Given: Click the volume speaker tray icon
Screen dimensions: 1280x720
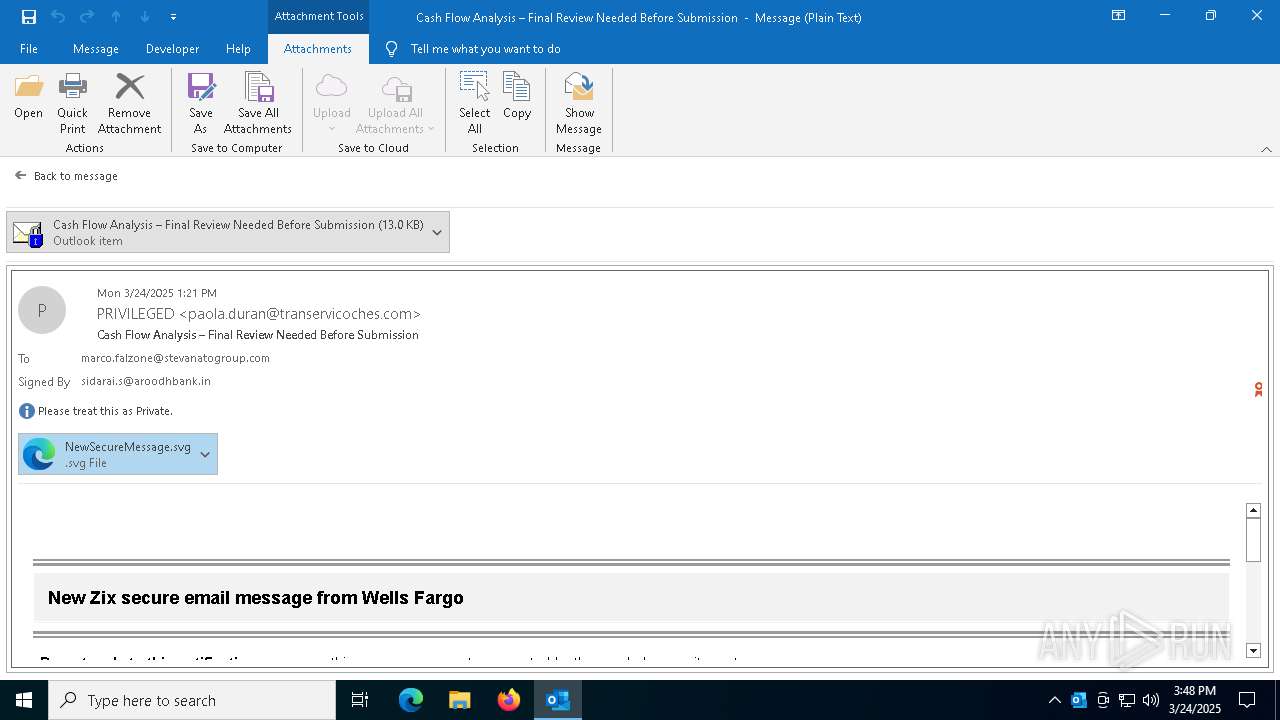Looking at the screenshot, I should (x=1151, y=700).
